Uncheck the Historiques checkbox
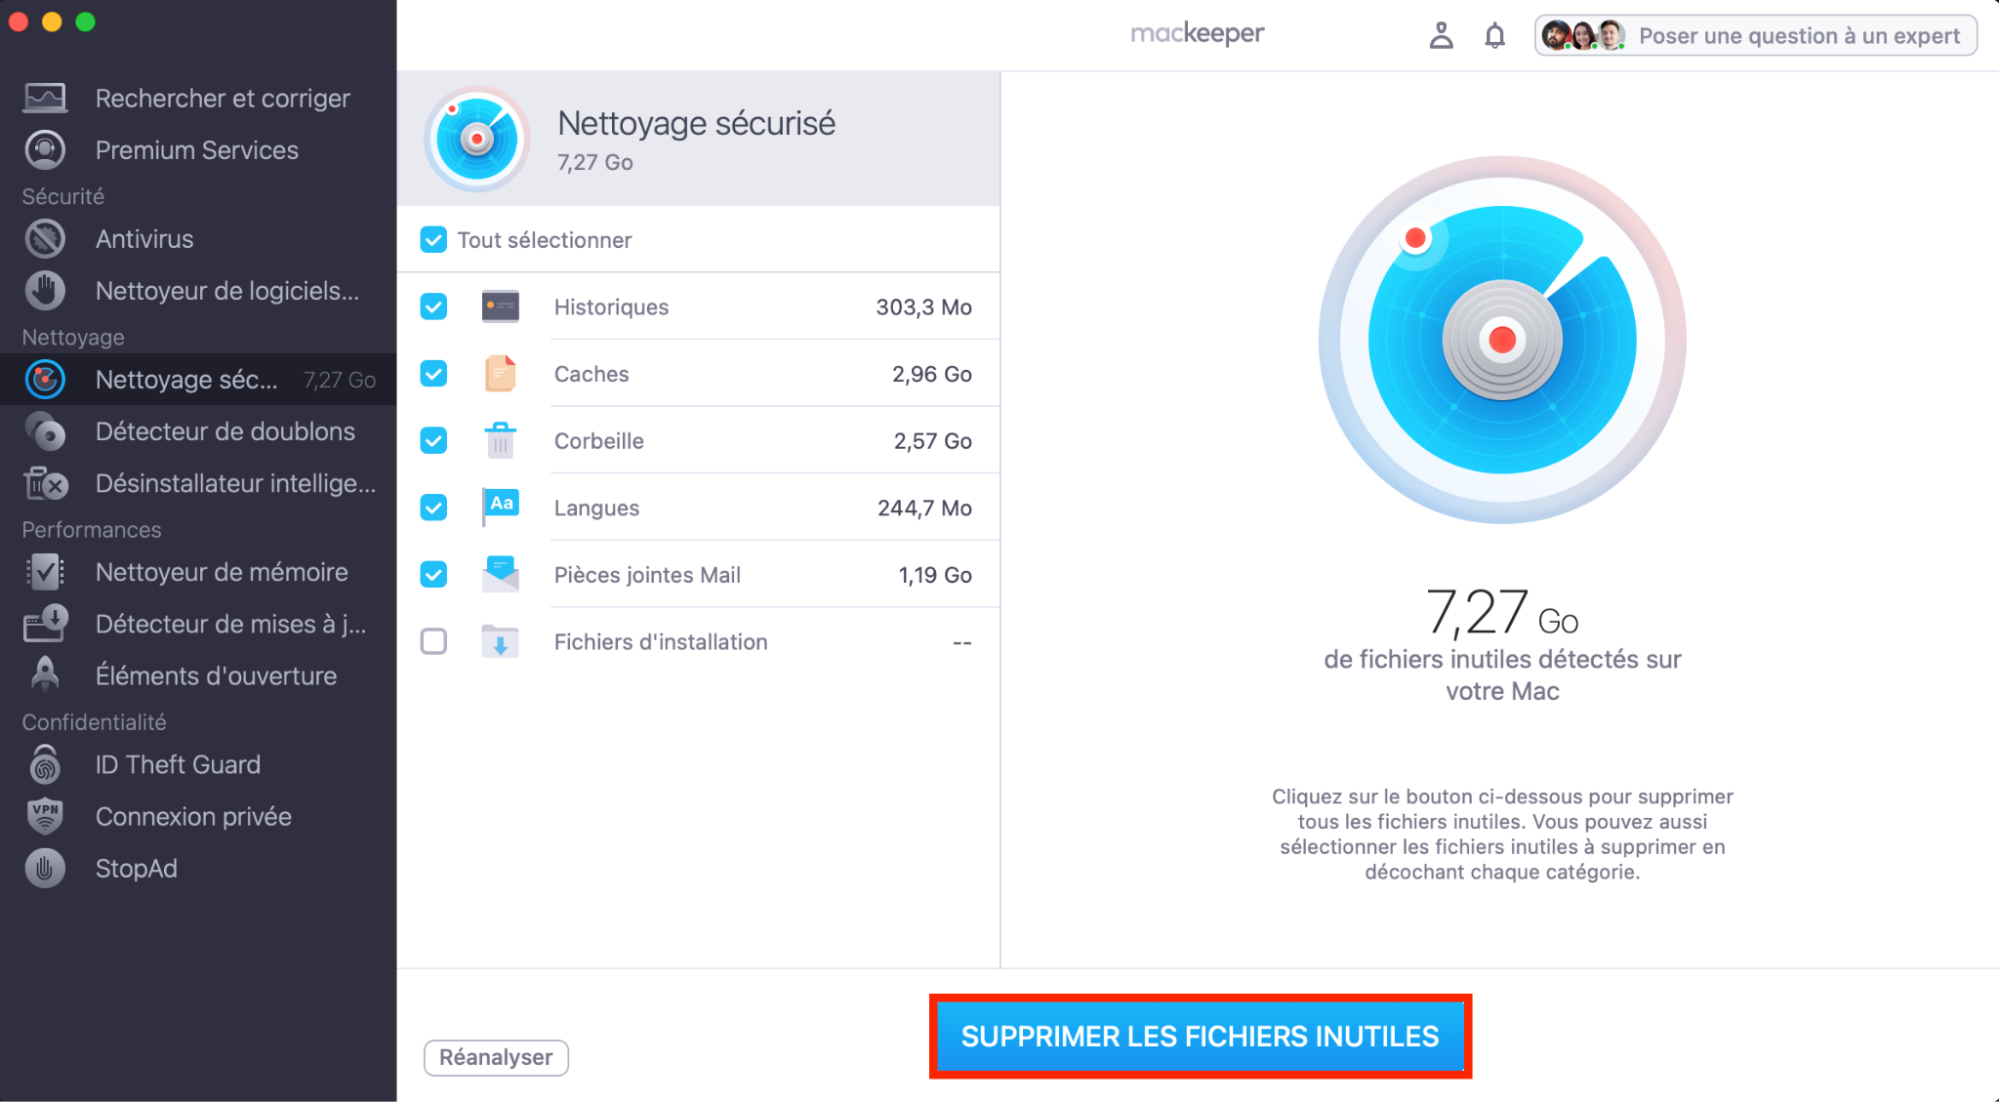 (x=433, y=306)
